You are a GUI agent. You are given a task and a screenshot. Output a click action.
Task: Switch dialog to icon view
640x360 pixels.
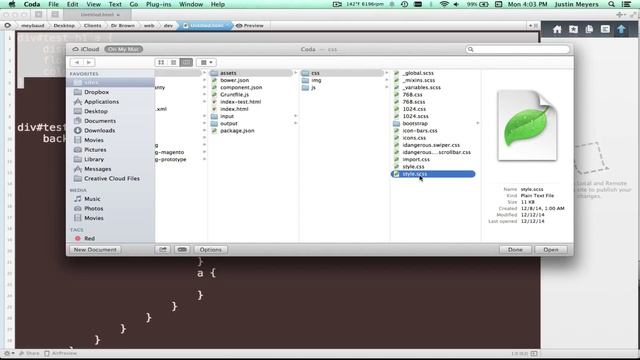[161, 62]
